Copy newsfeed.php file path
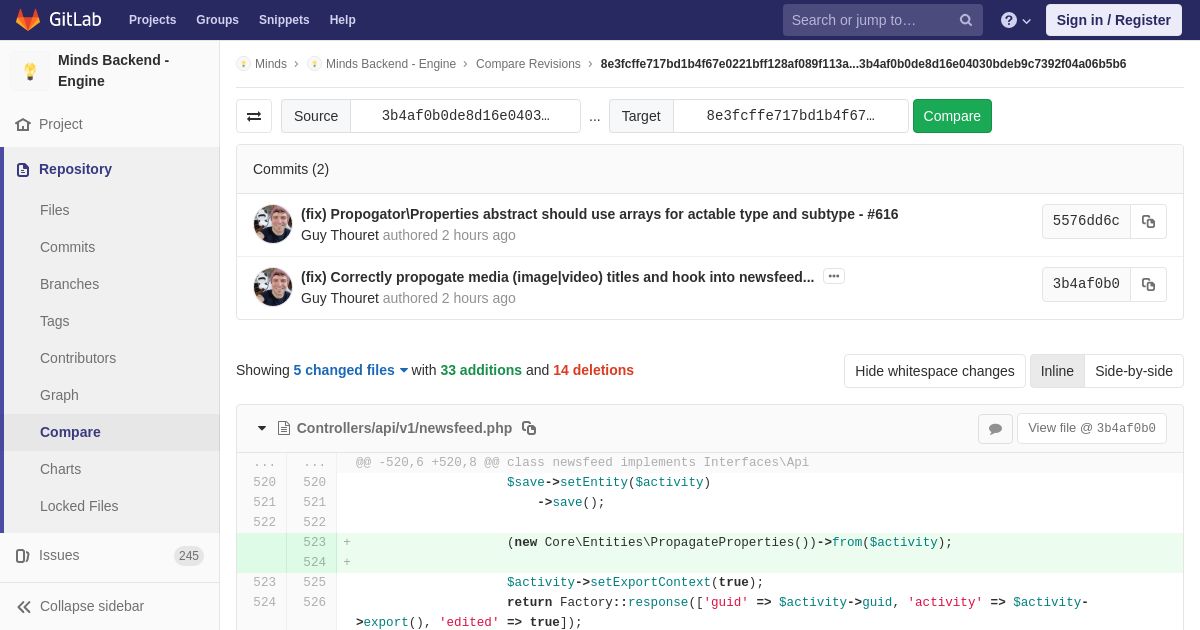The image size is (1200, 630). (x=529, y=428)
